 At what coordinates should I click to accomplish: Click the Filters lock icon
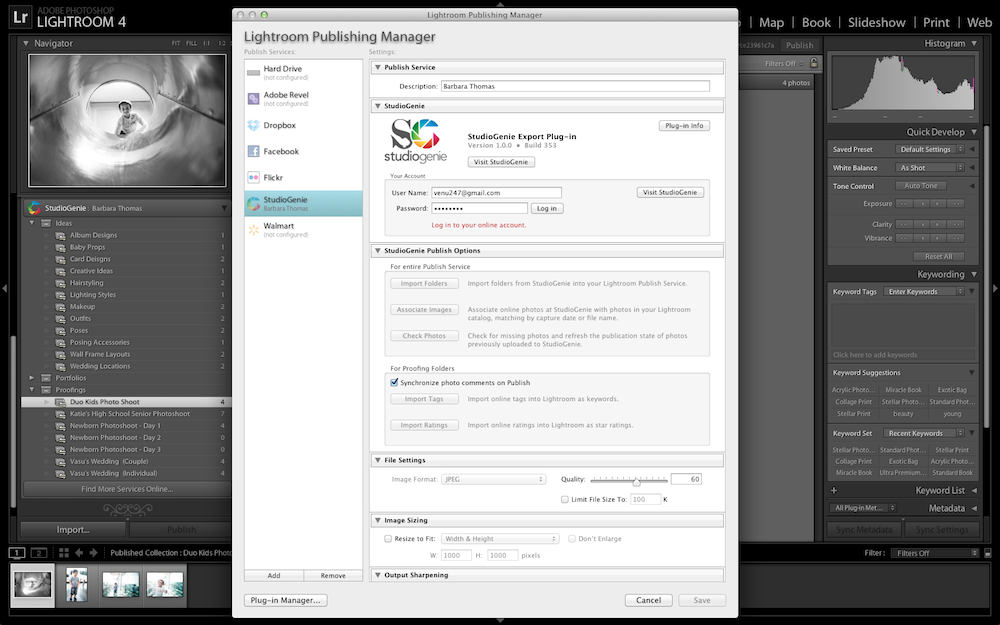[814, 63]
